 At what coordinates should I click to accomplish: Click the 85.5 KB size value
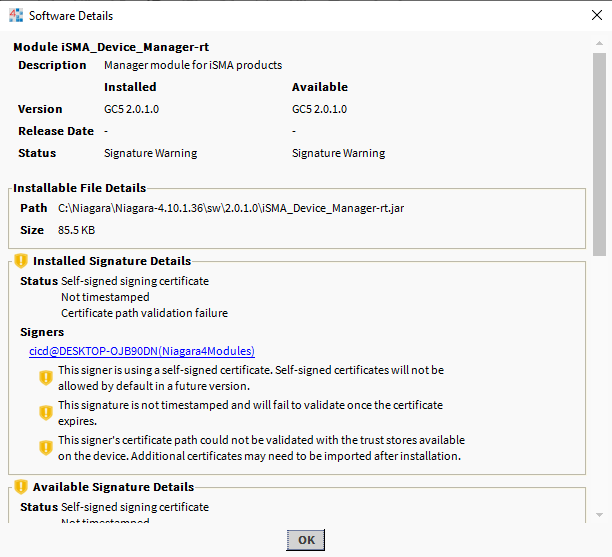(x=77, y=230)
